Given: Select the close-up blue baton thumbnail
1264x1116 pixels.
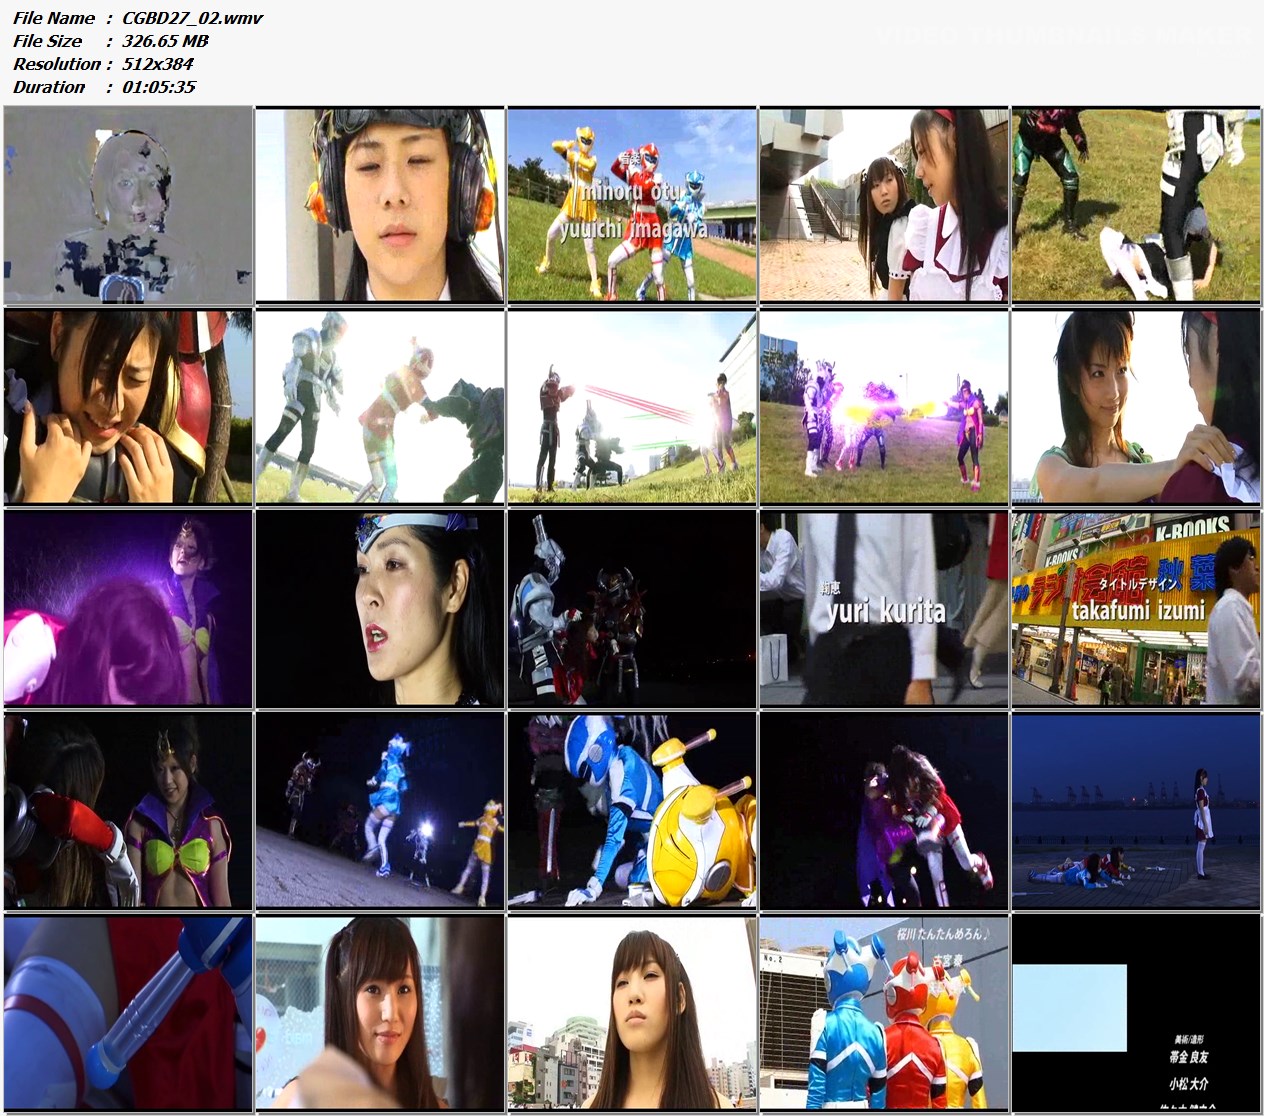Looking at the screenshot, I should pos(128,1012).
